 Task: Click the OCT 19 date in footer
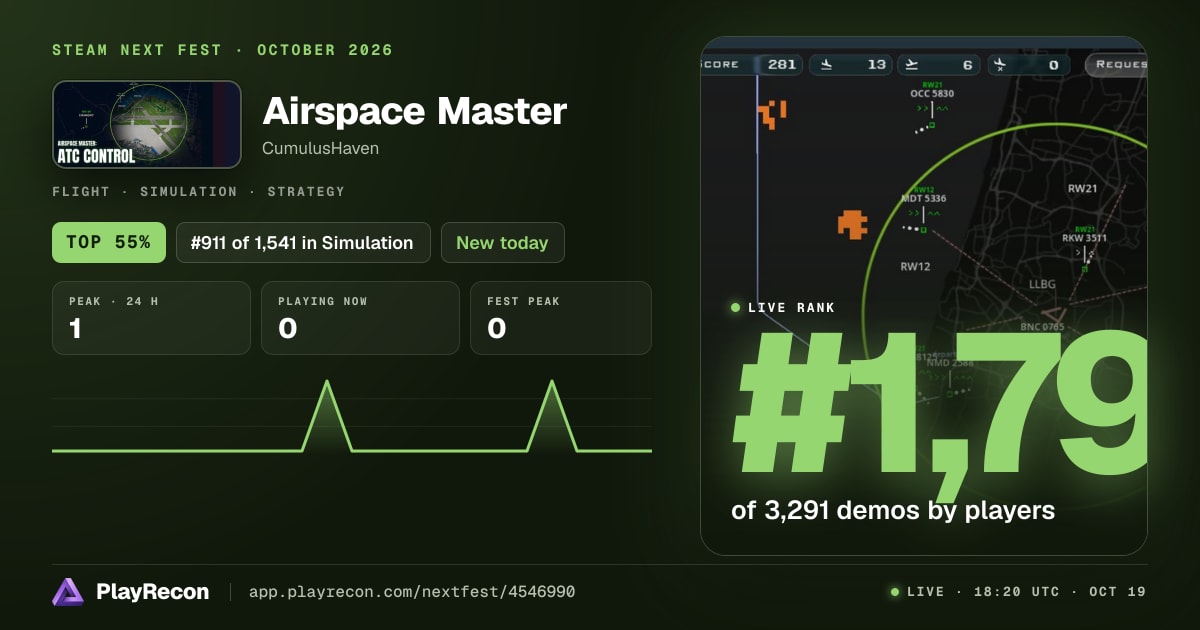click(1118, 592)
